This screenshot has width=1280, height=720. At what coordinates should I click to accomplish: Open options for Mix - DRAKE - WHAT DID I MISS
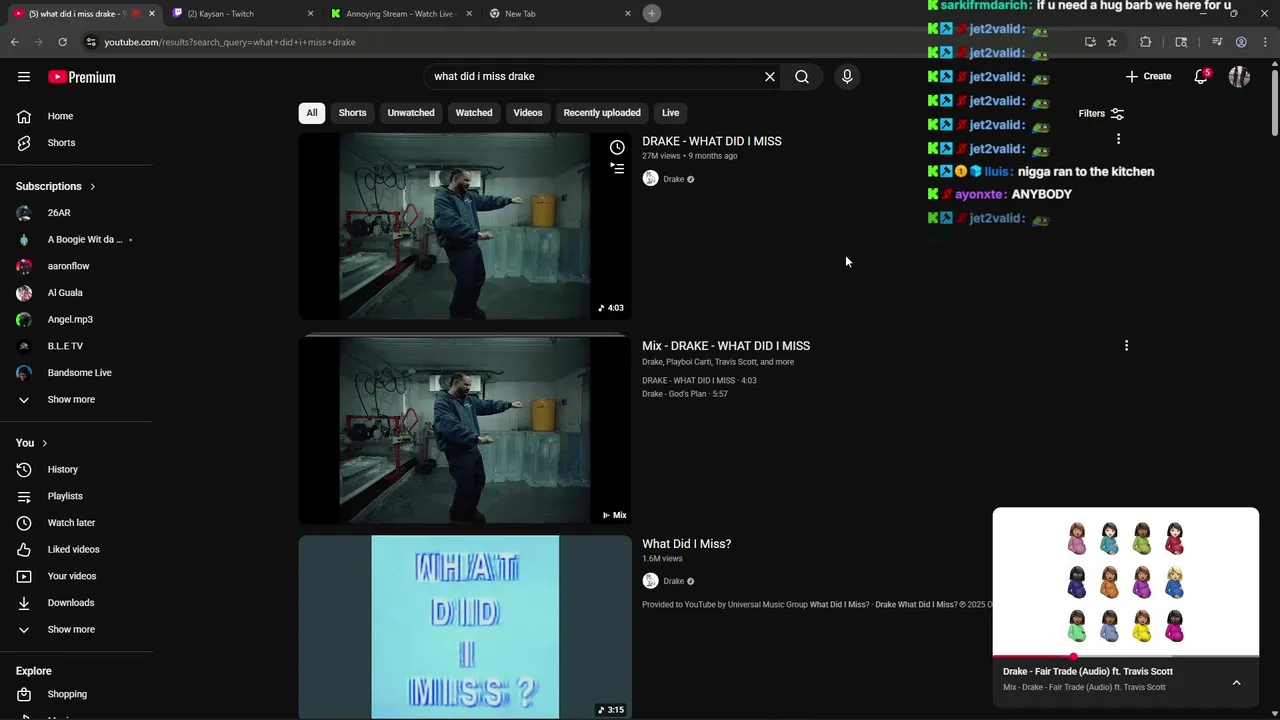[x=1126, y=346]
